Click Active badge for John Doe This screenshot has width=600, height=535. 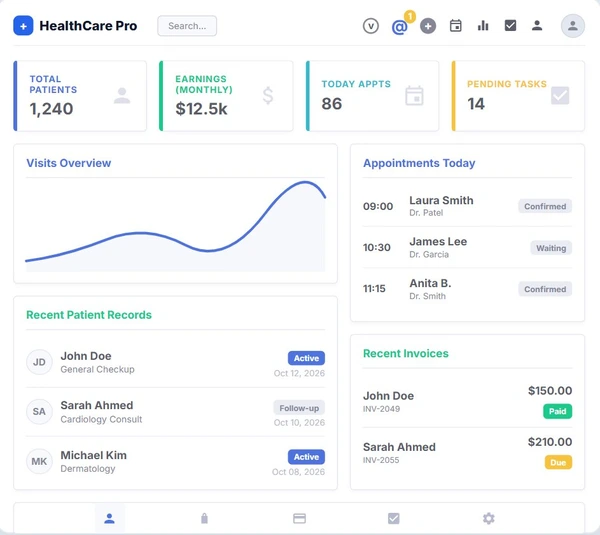click(x=306, y=358)
